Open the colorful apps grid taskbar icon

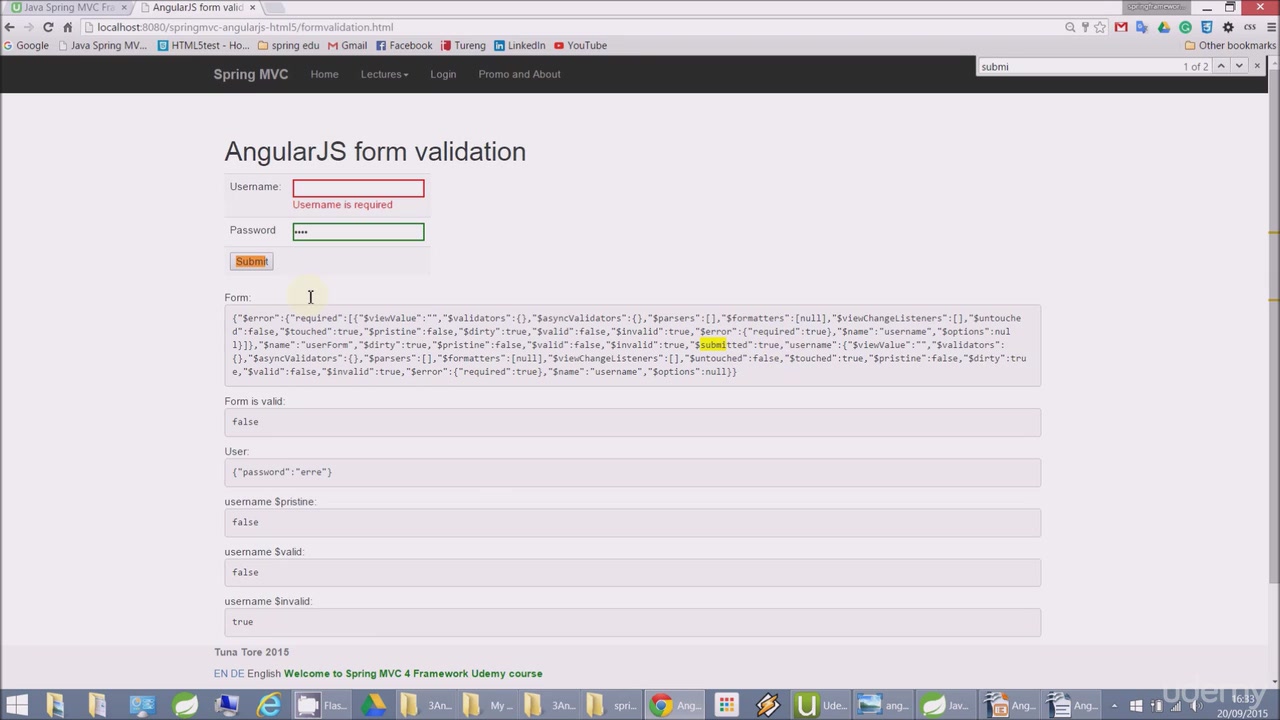click(726, 705)
